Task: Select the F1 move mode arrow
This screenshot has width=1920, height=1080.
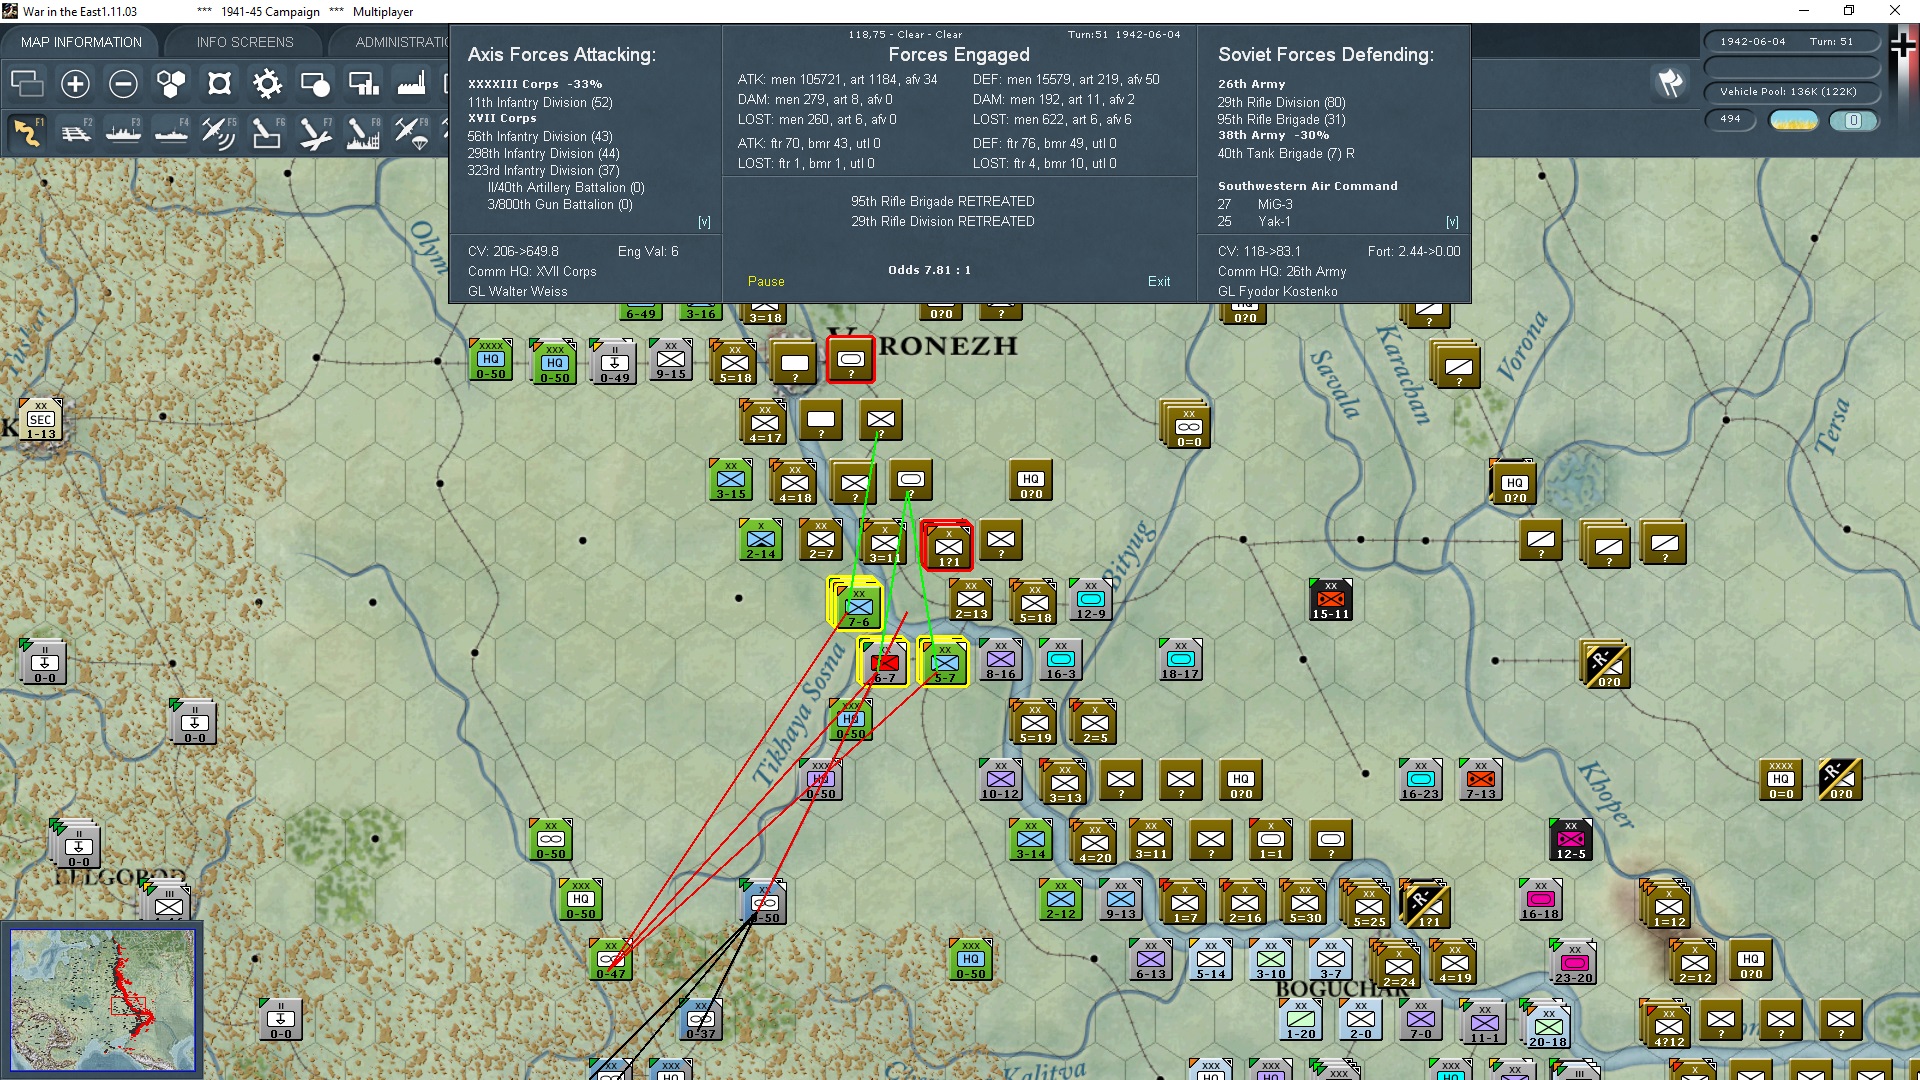Action: pyautogui.click(x=27, y=132)
